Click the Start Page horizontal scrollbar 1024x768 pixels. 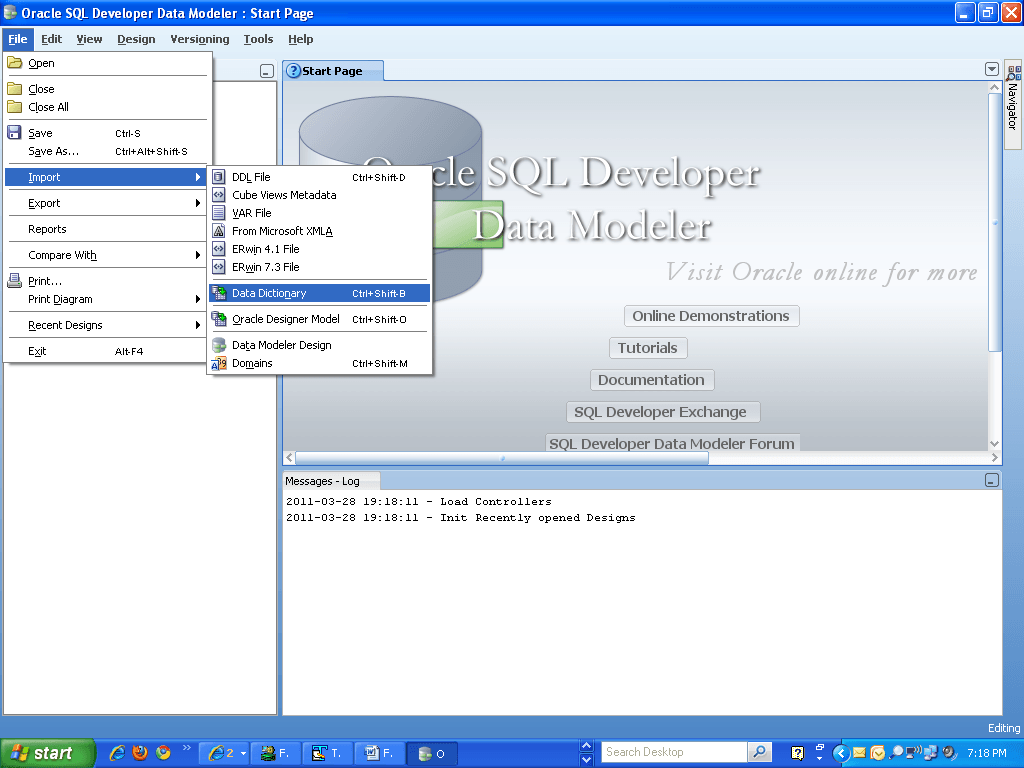coord(502,458)
